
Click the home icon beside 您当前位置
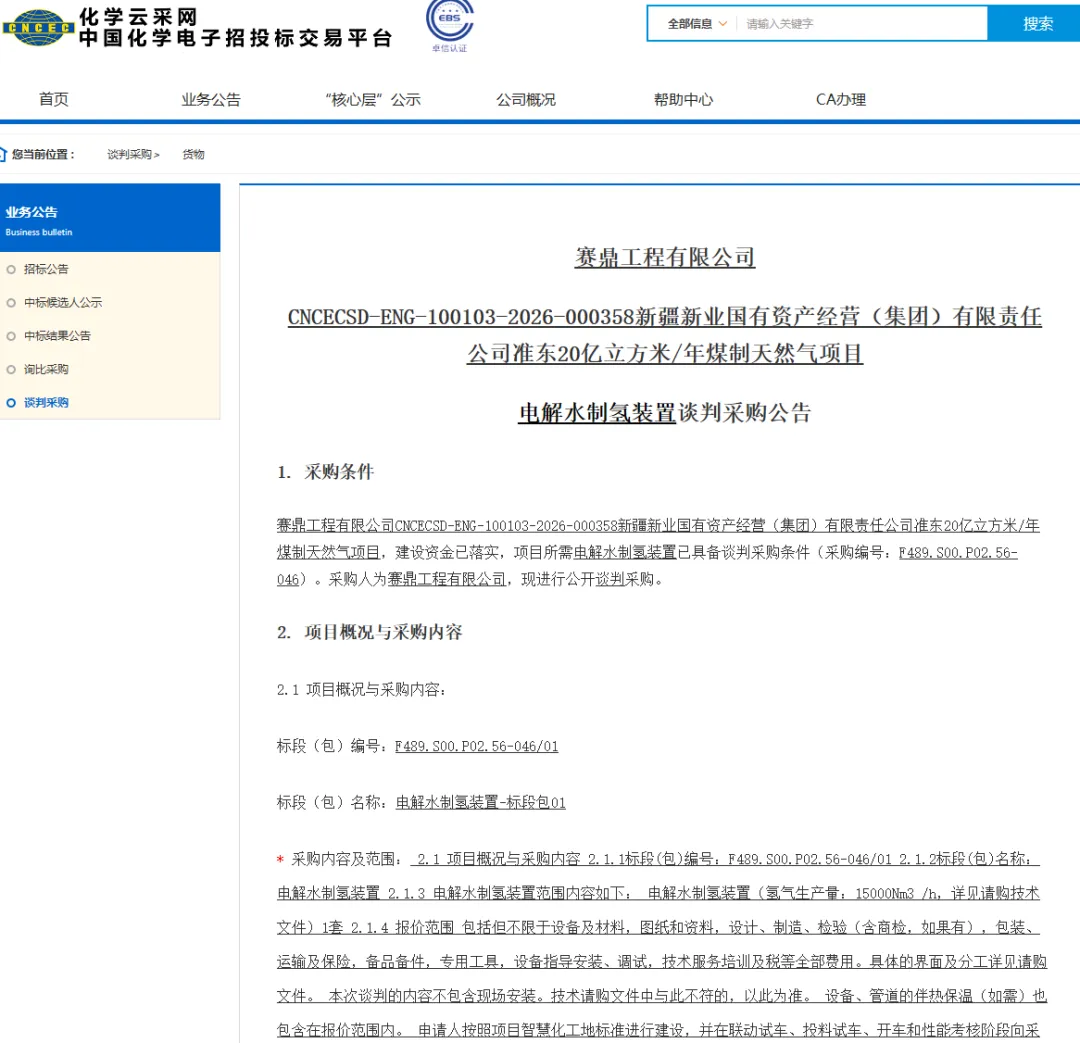click(3, 154)
